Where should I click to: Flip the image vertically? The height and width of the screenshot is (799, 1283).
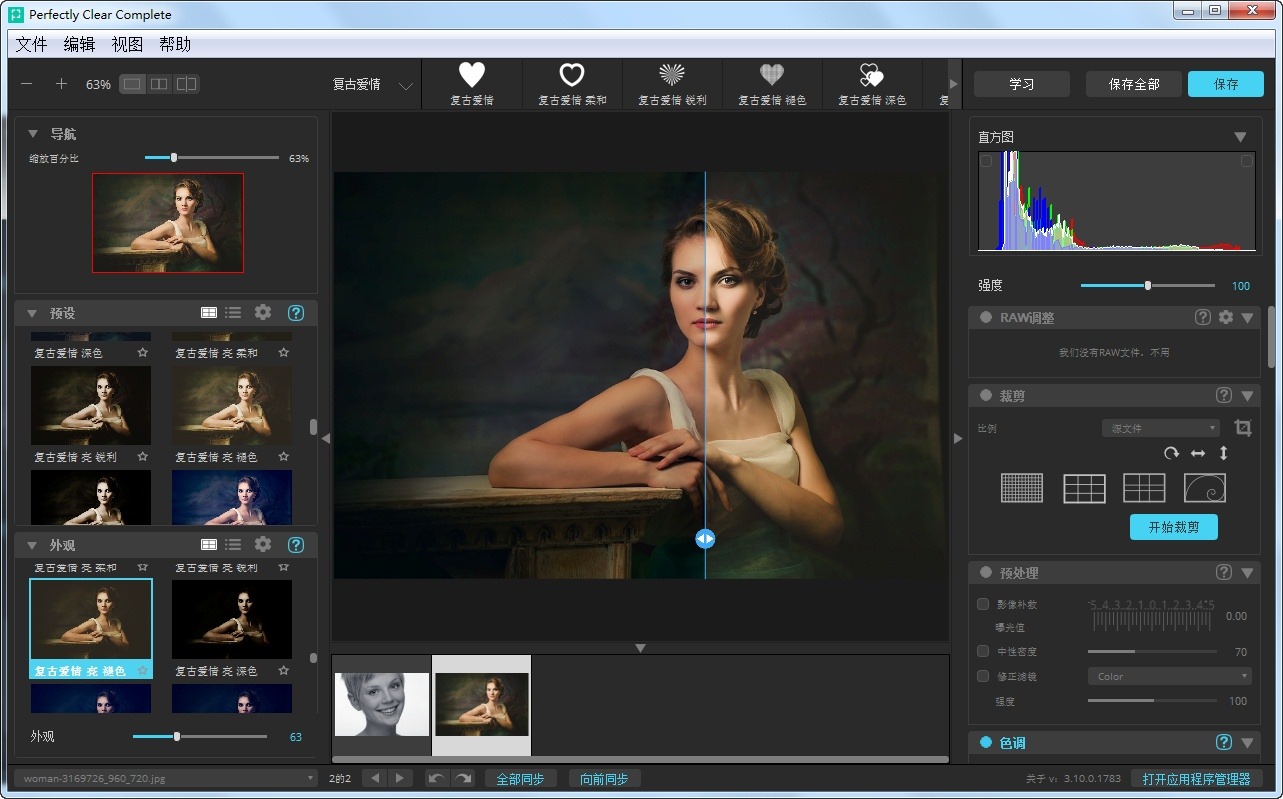(x=1223, y=453)
